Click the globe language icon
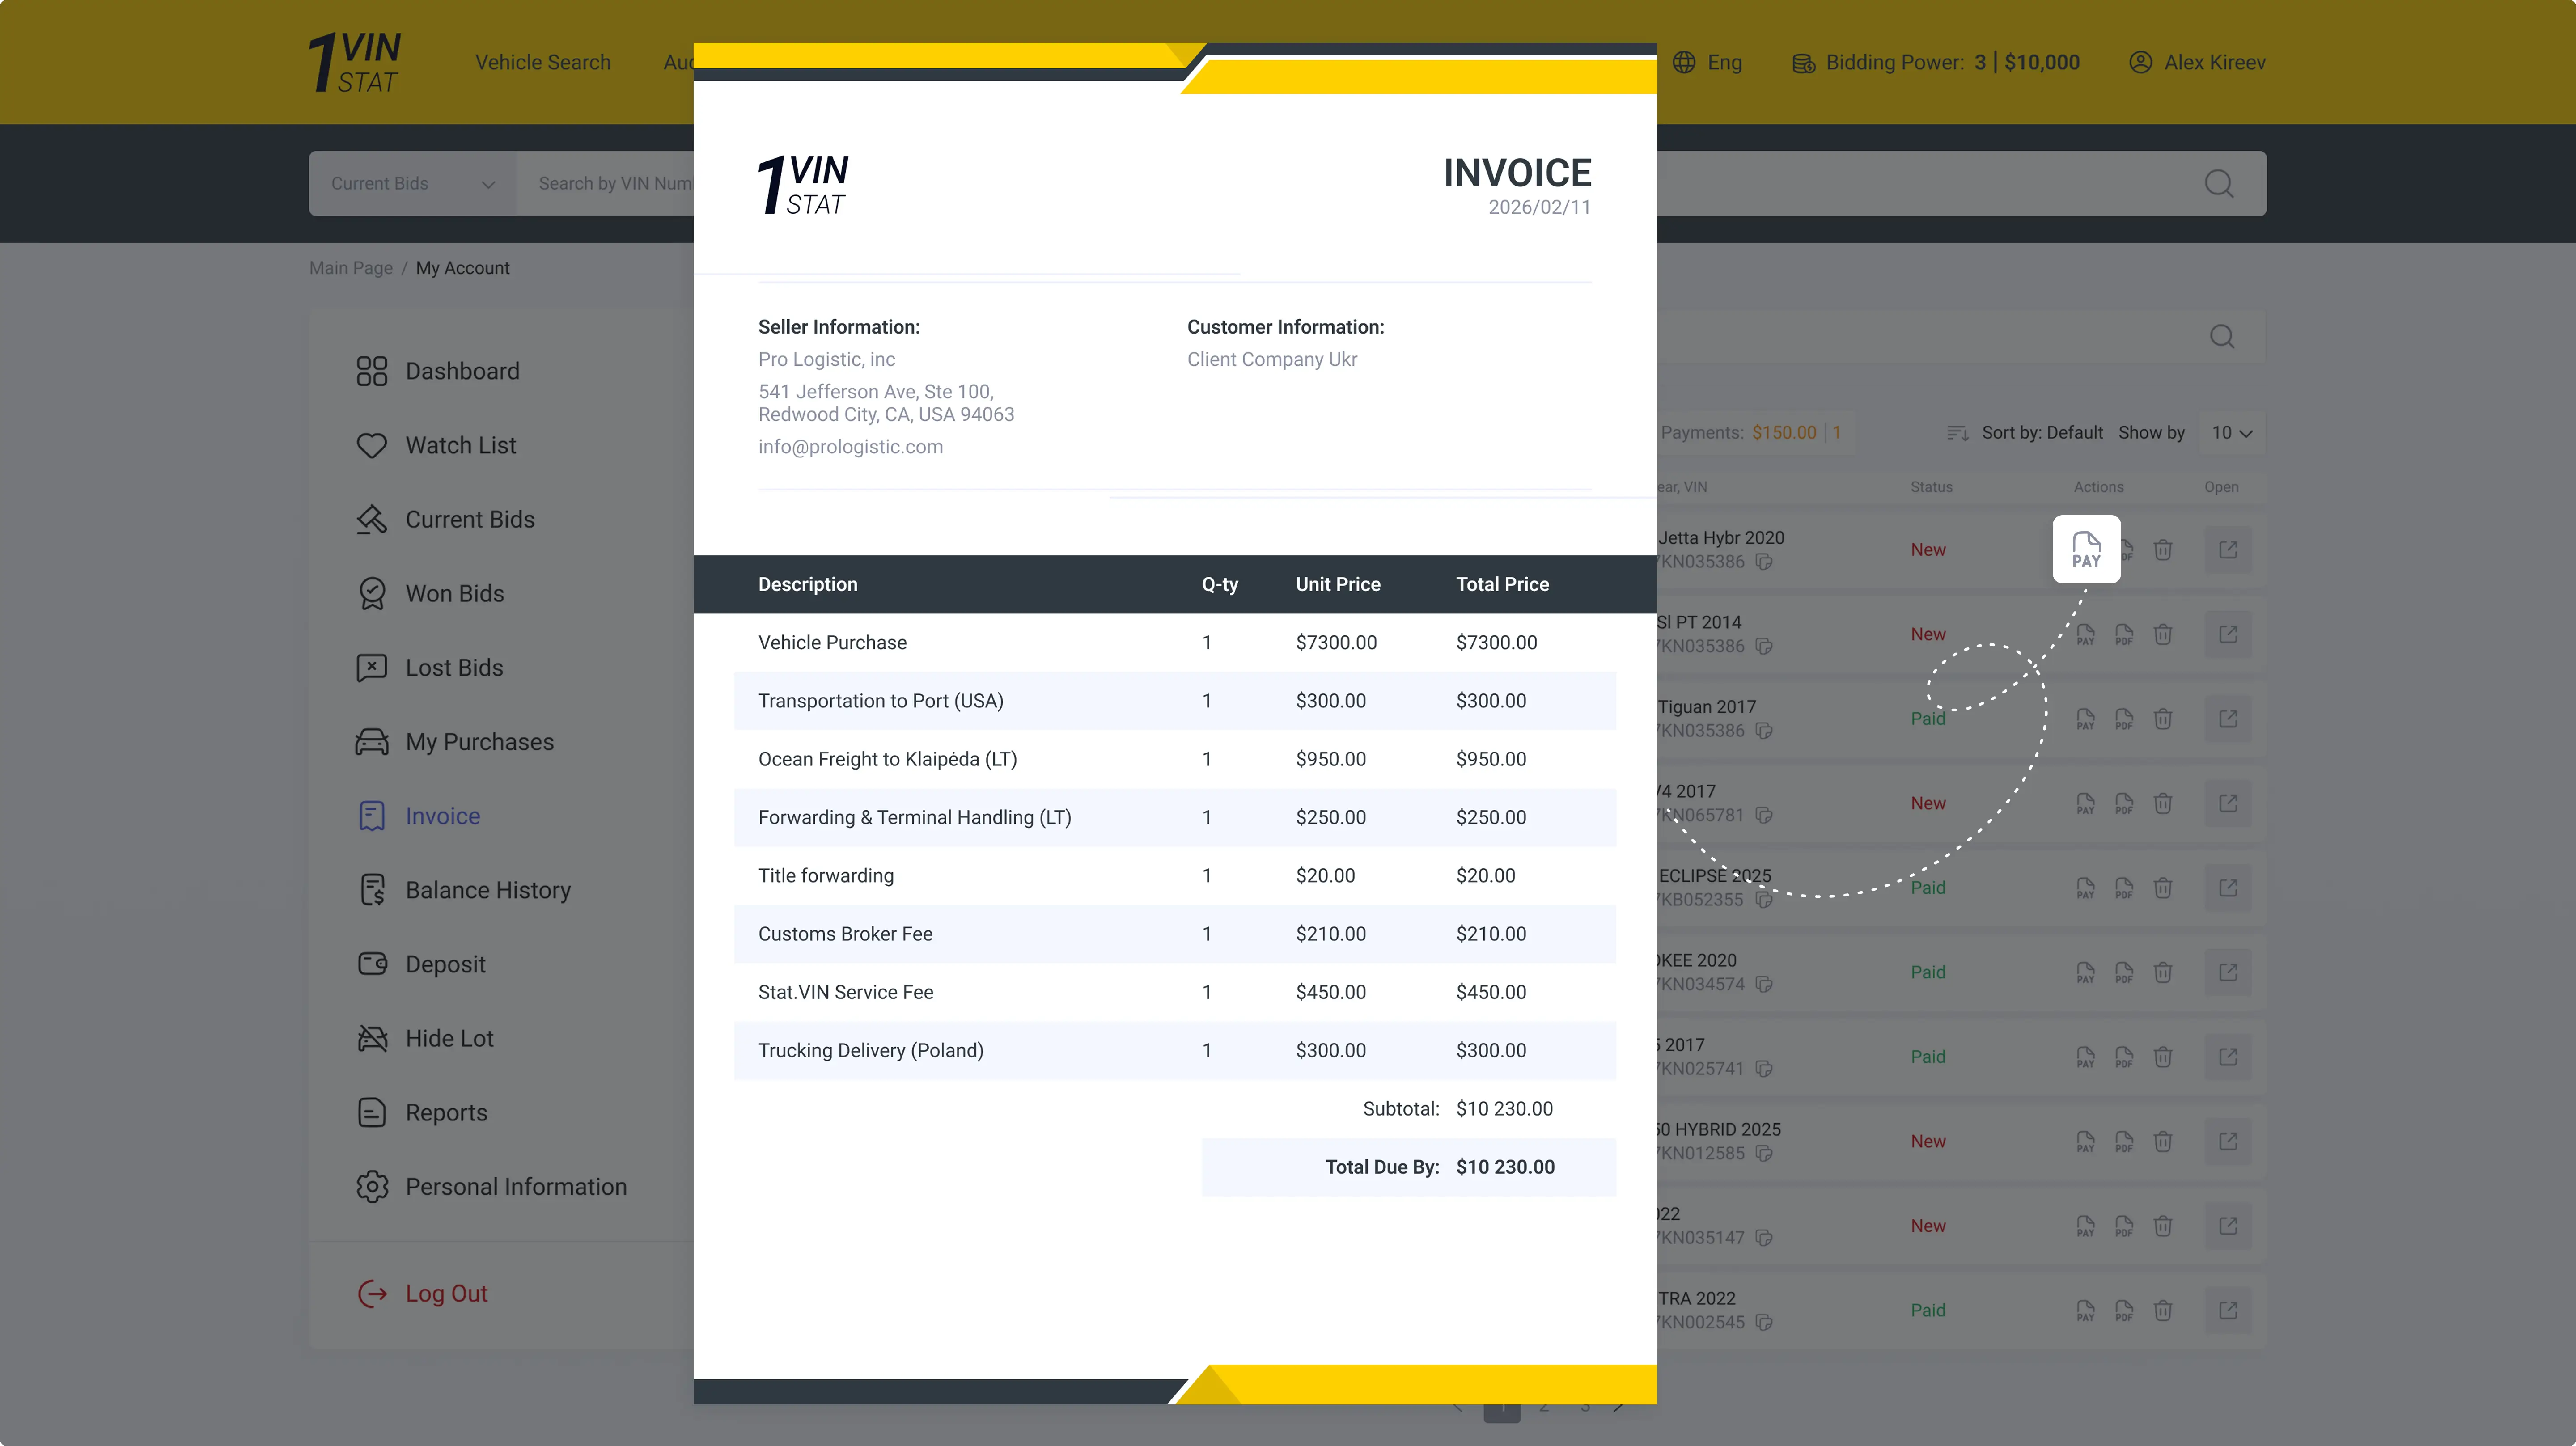Screen dimensions: 2576x1446 click(x=1684, y=62)
